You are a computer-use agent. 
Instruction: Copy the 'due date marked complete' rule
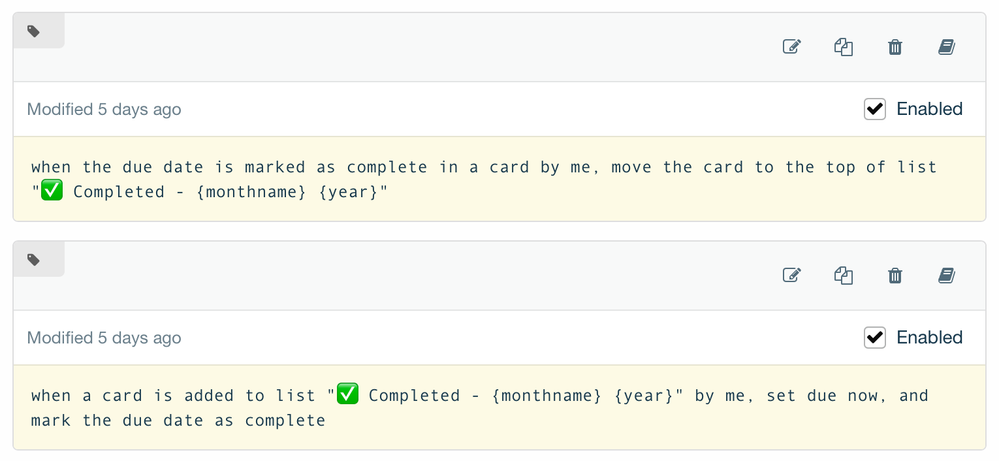tap(844, 46)
